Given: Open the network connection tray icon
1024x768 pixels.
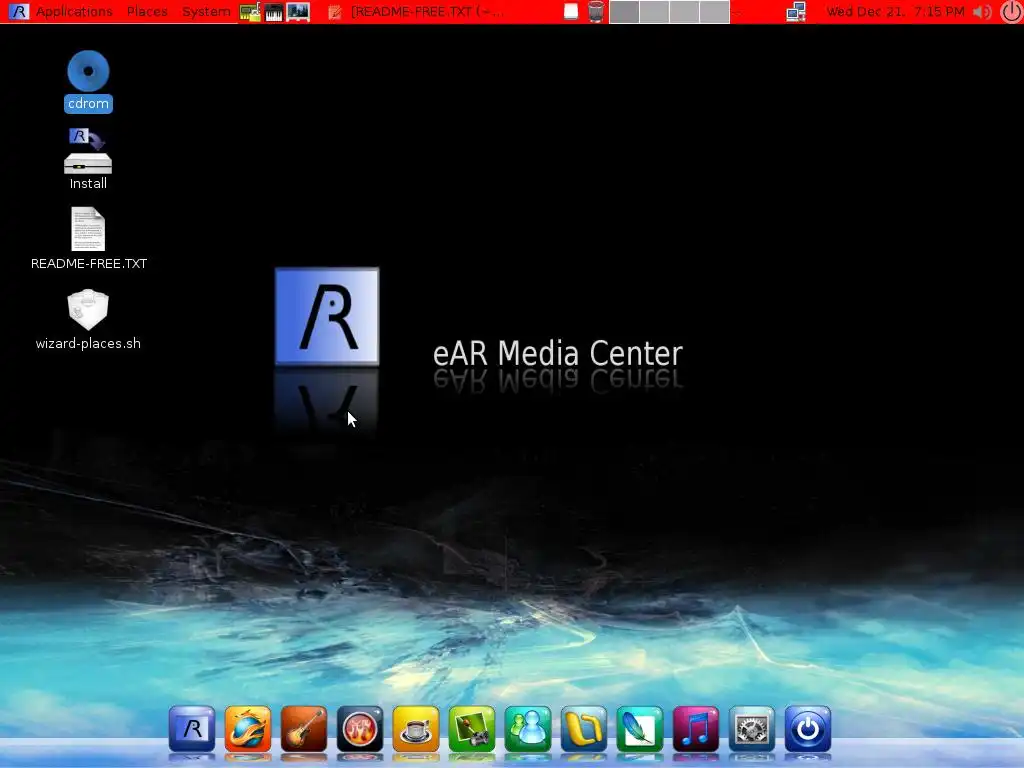Looking at the screenshot, I should (795, 12).
